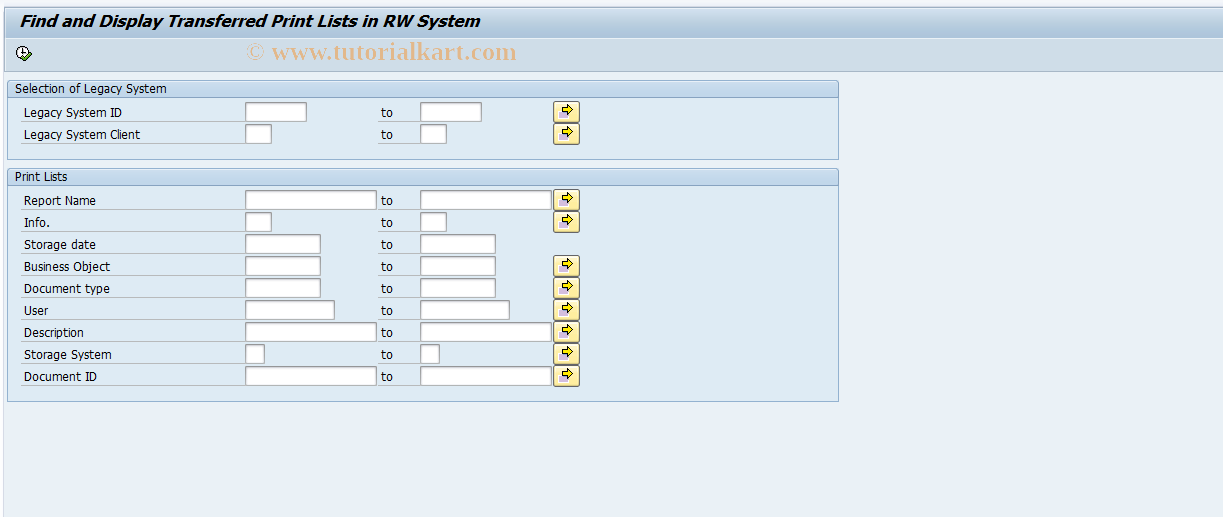Focus the Storage date from field
Screen dimensions: 1223x517
point(283,244)
